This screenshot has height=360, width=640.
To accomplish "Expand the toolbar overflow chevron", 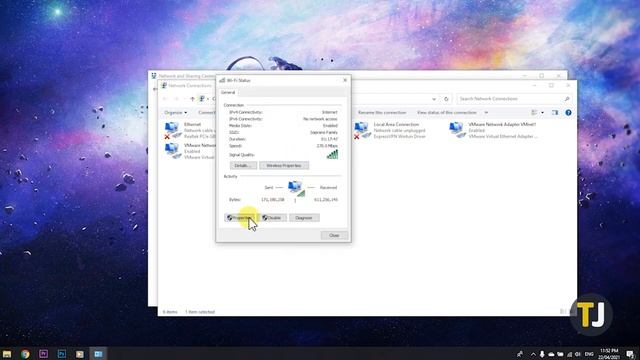I will pos(486,112).
